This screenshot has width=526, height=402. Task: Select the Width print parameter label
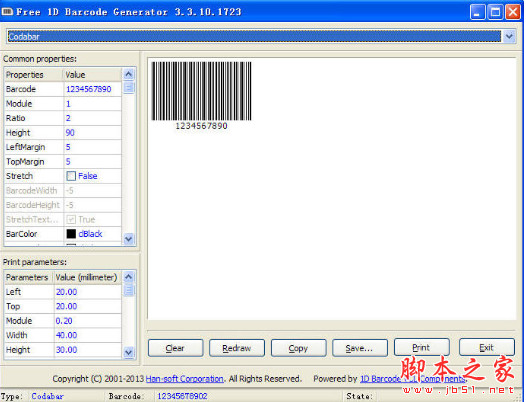(16, 335)
